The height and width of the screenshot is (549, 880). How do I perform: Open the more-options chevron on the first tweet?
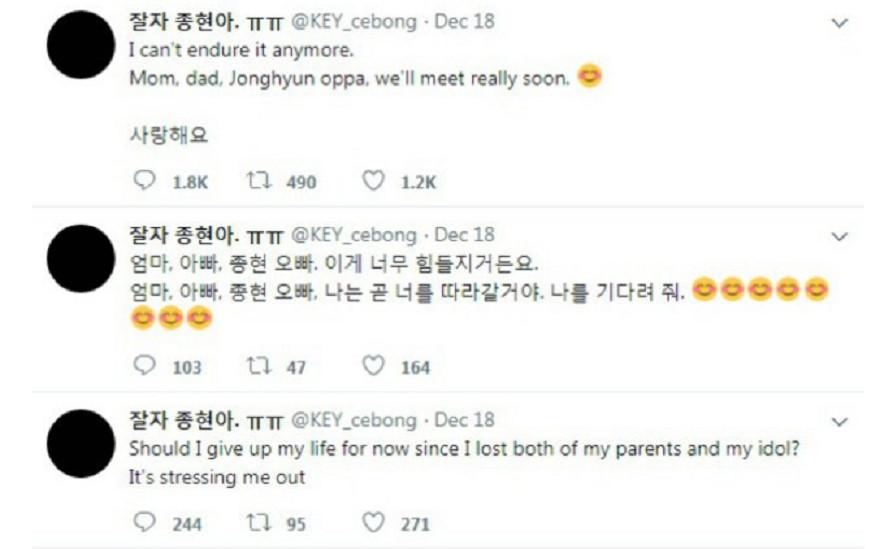[x=840, y=23]
